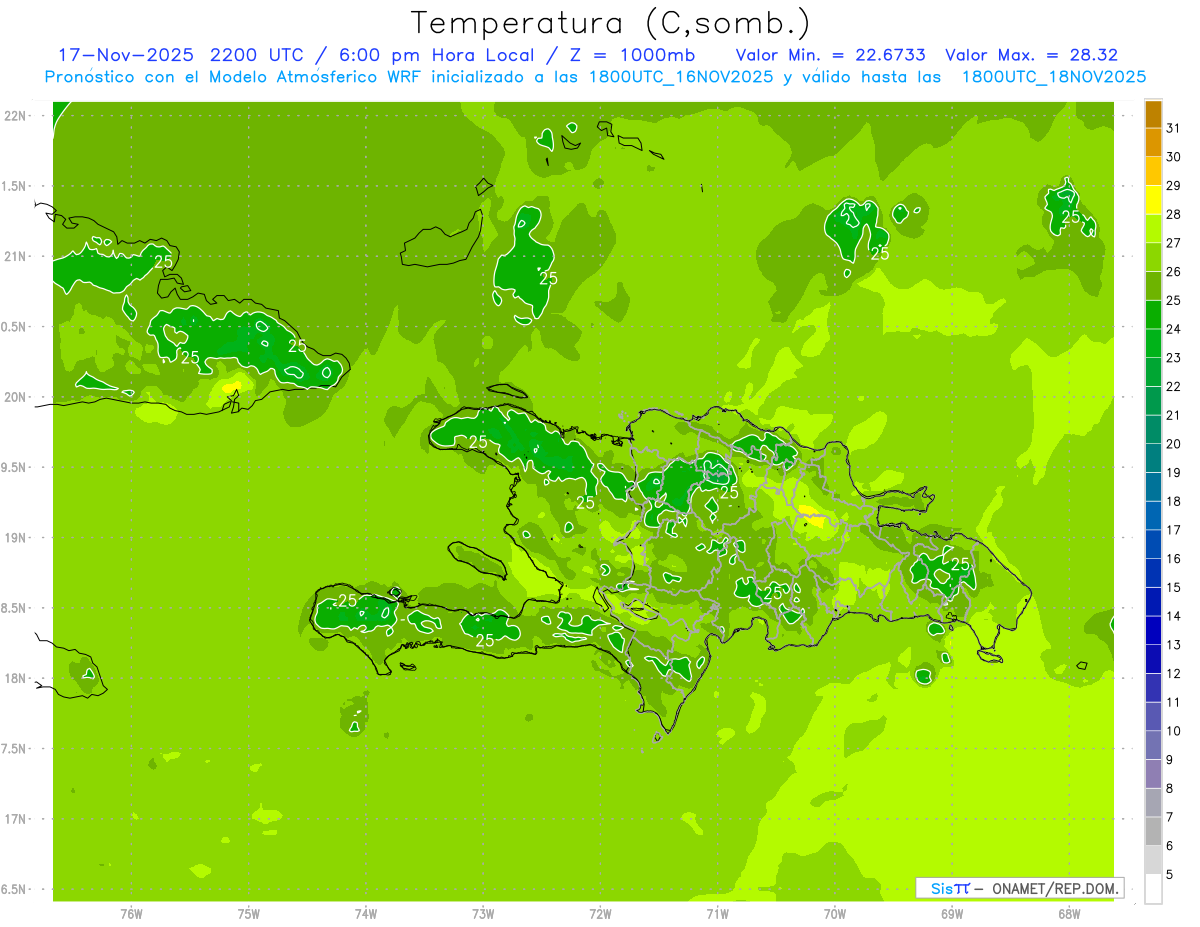This screenshot has width=1200, height=927.
Task: Click the '25' contour label near 68W, 21N
Action: tap(1071, 217)
